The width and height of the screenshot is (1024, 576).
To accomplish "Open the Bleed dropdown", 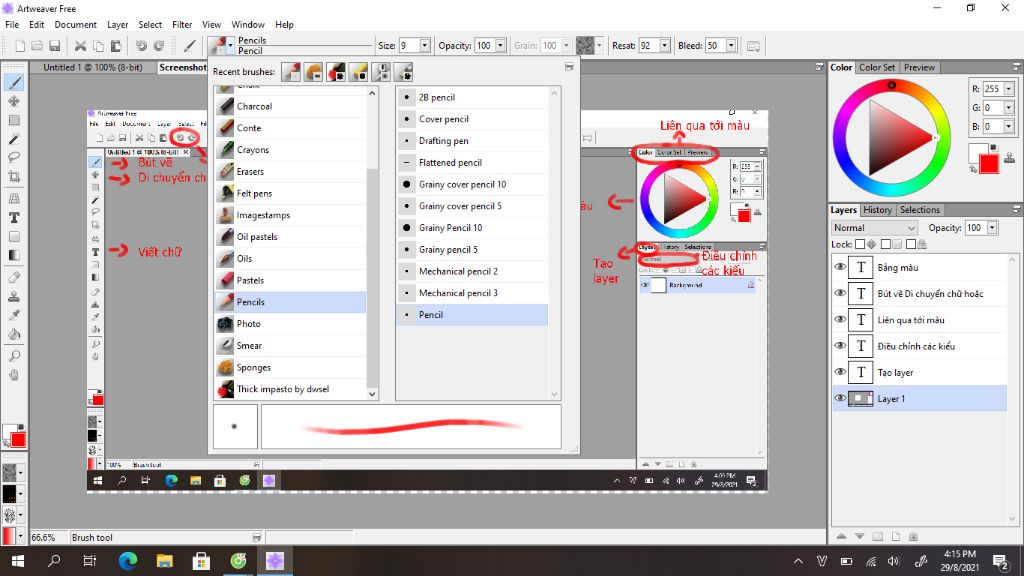I will coord(731,46).
